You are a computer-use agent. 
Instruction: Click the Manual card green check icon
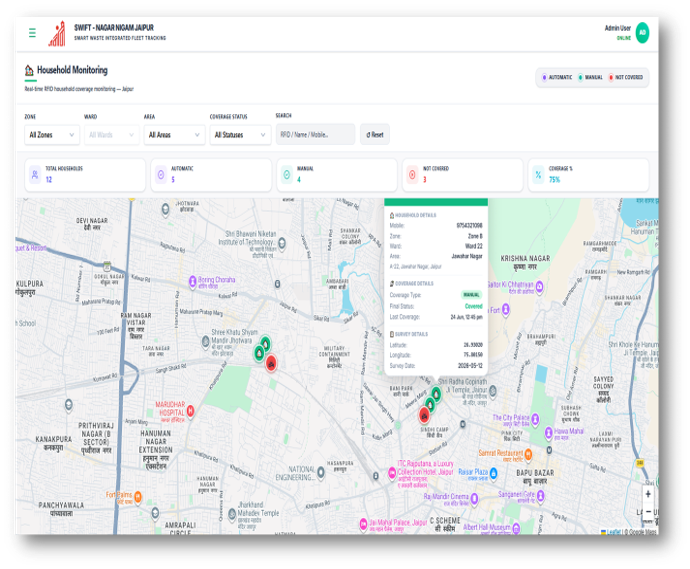pyautogui.click(x=287, y=175)
